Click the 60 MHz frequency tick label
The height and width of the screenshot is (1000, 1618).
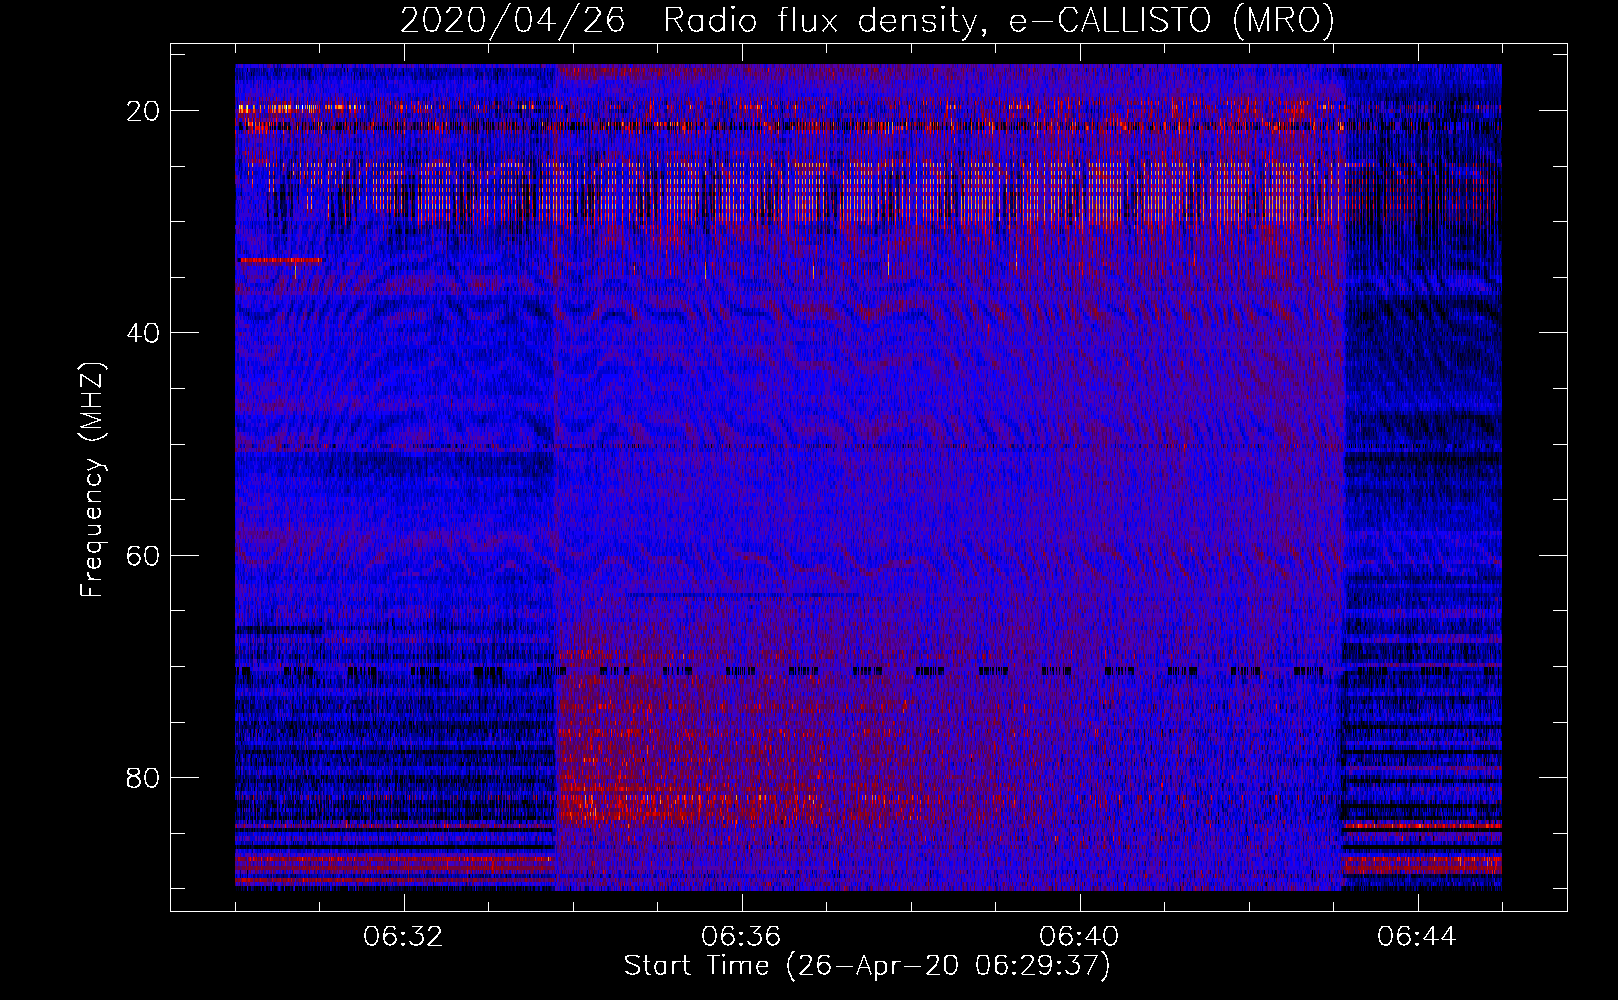coord(144,555)
